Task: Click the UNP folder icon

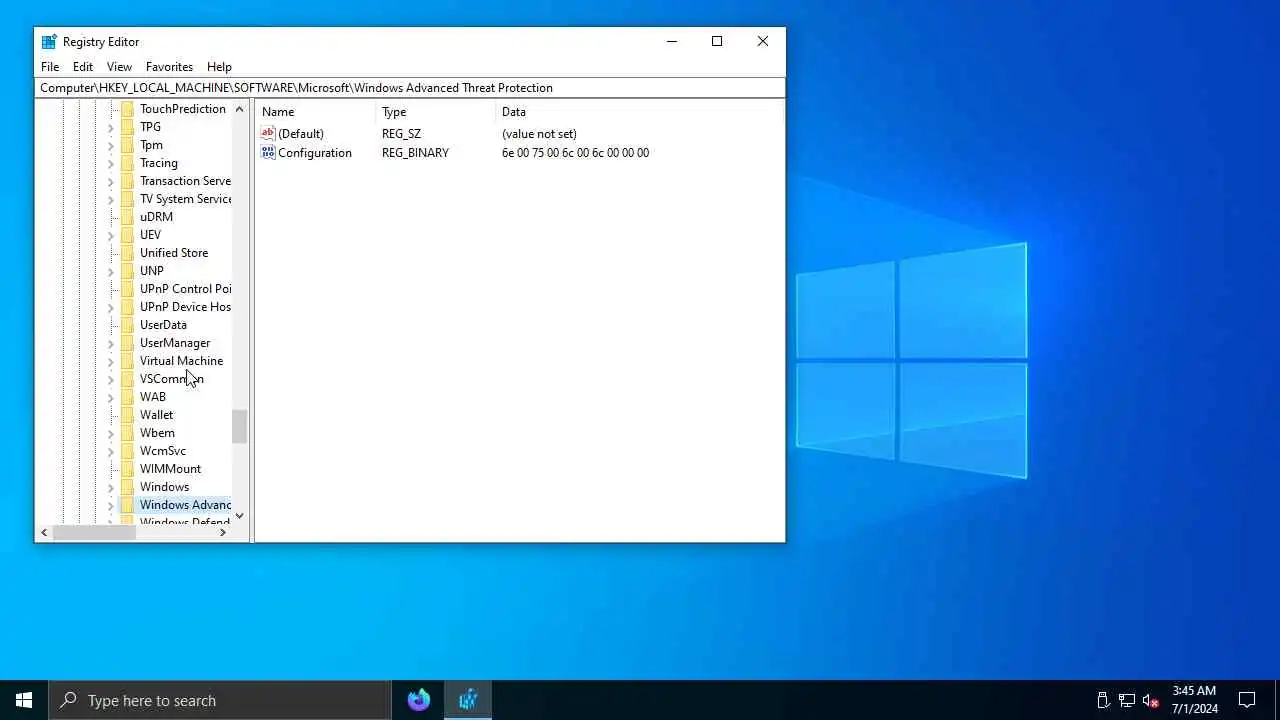Action: 127,271
